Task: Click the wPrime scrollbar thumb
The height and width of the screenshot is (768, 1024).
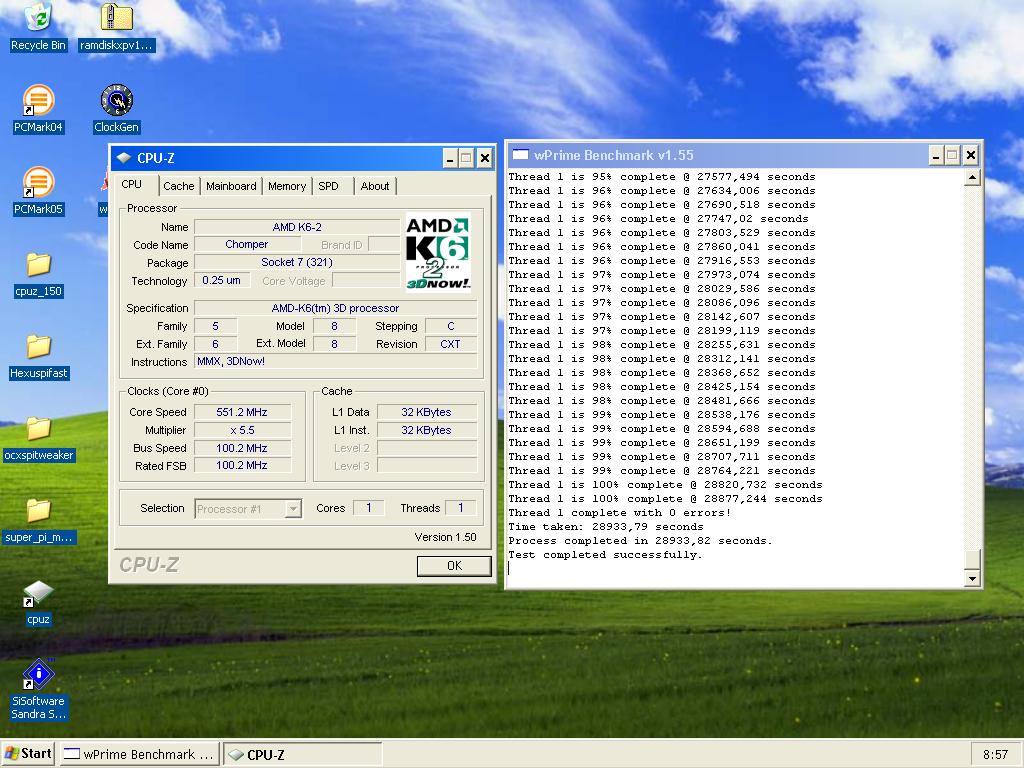Action: click(x=972, y=560)
